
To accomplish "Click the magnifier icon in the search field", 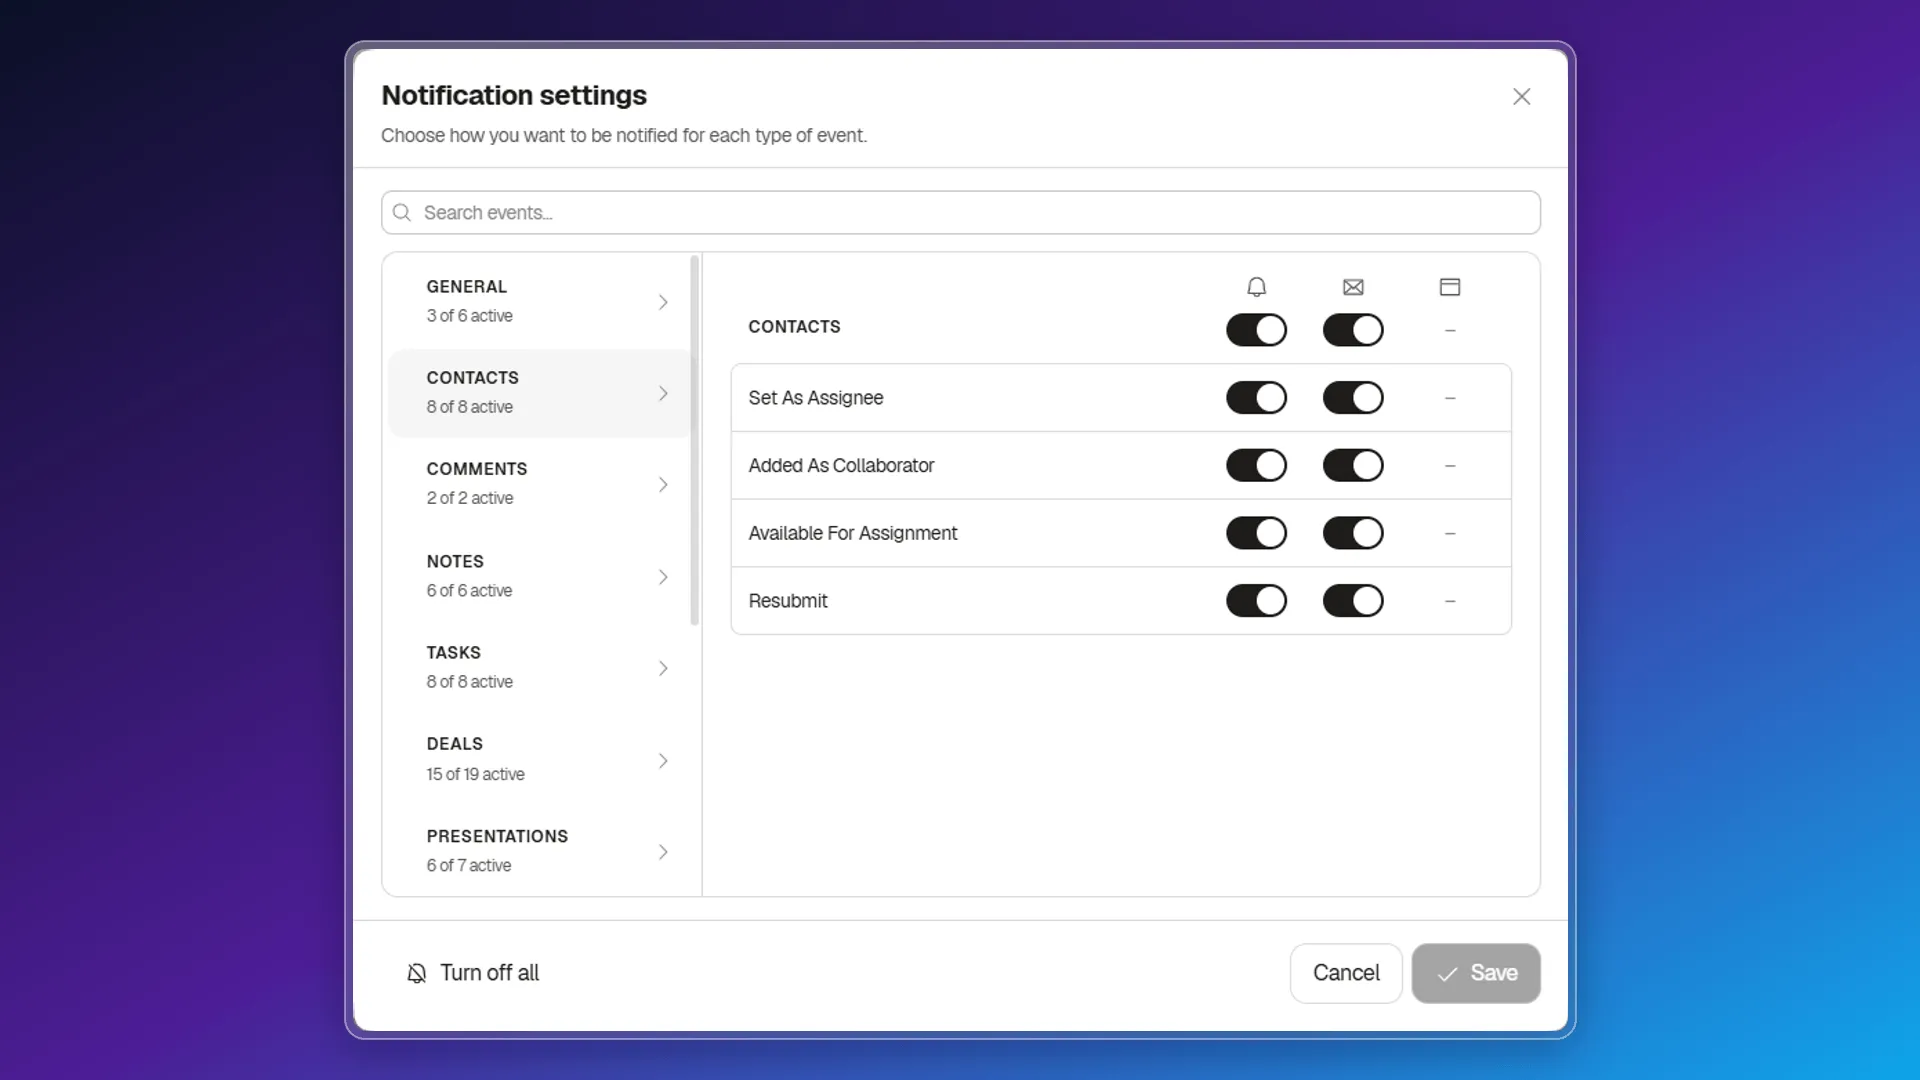I will (402, 212).
